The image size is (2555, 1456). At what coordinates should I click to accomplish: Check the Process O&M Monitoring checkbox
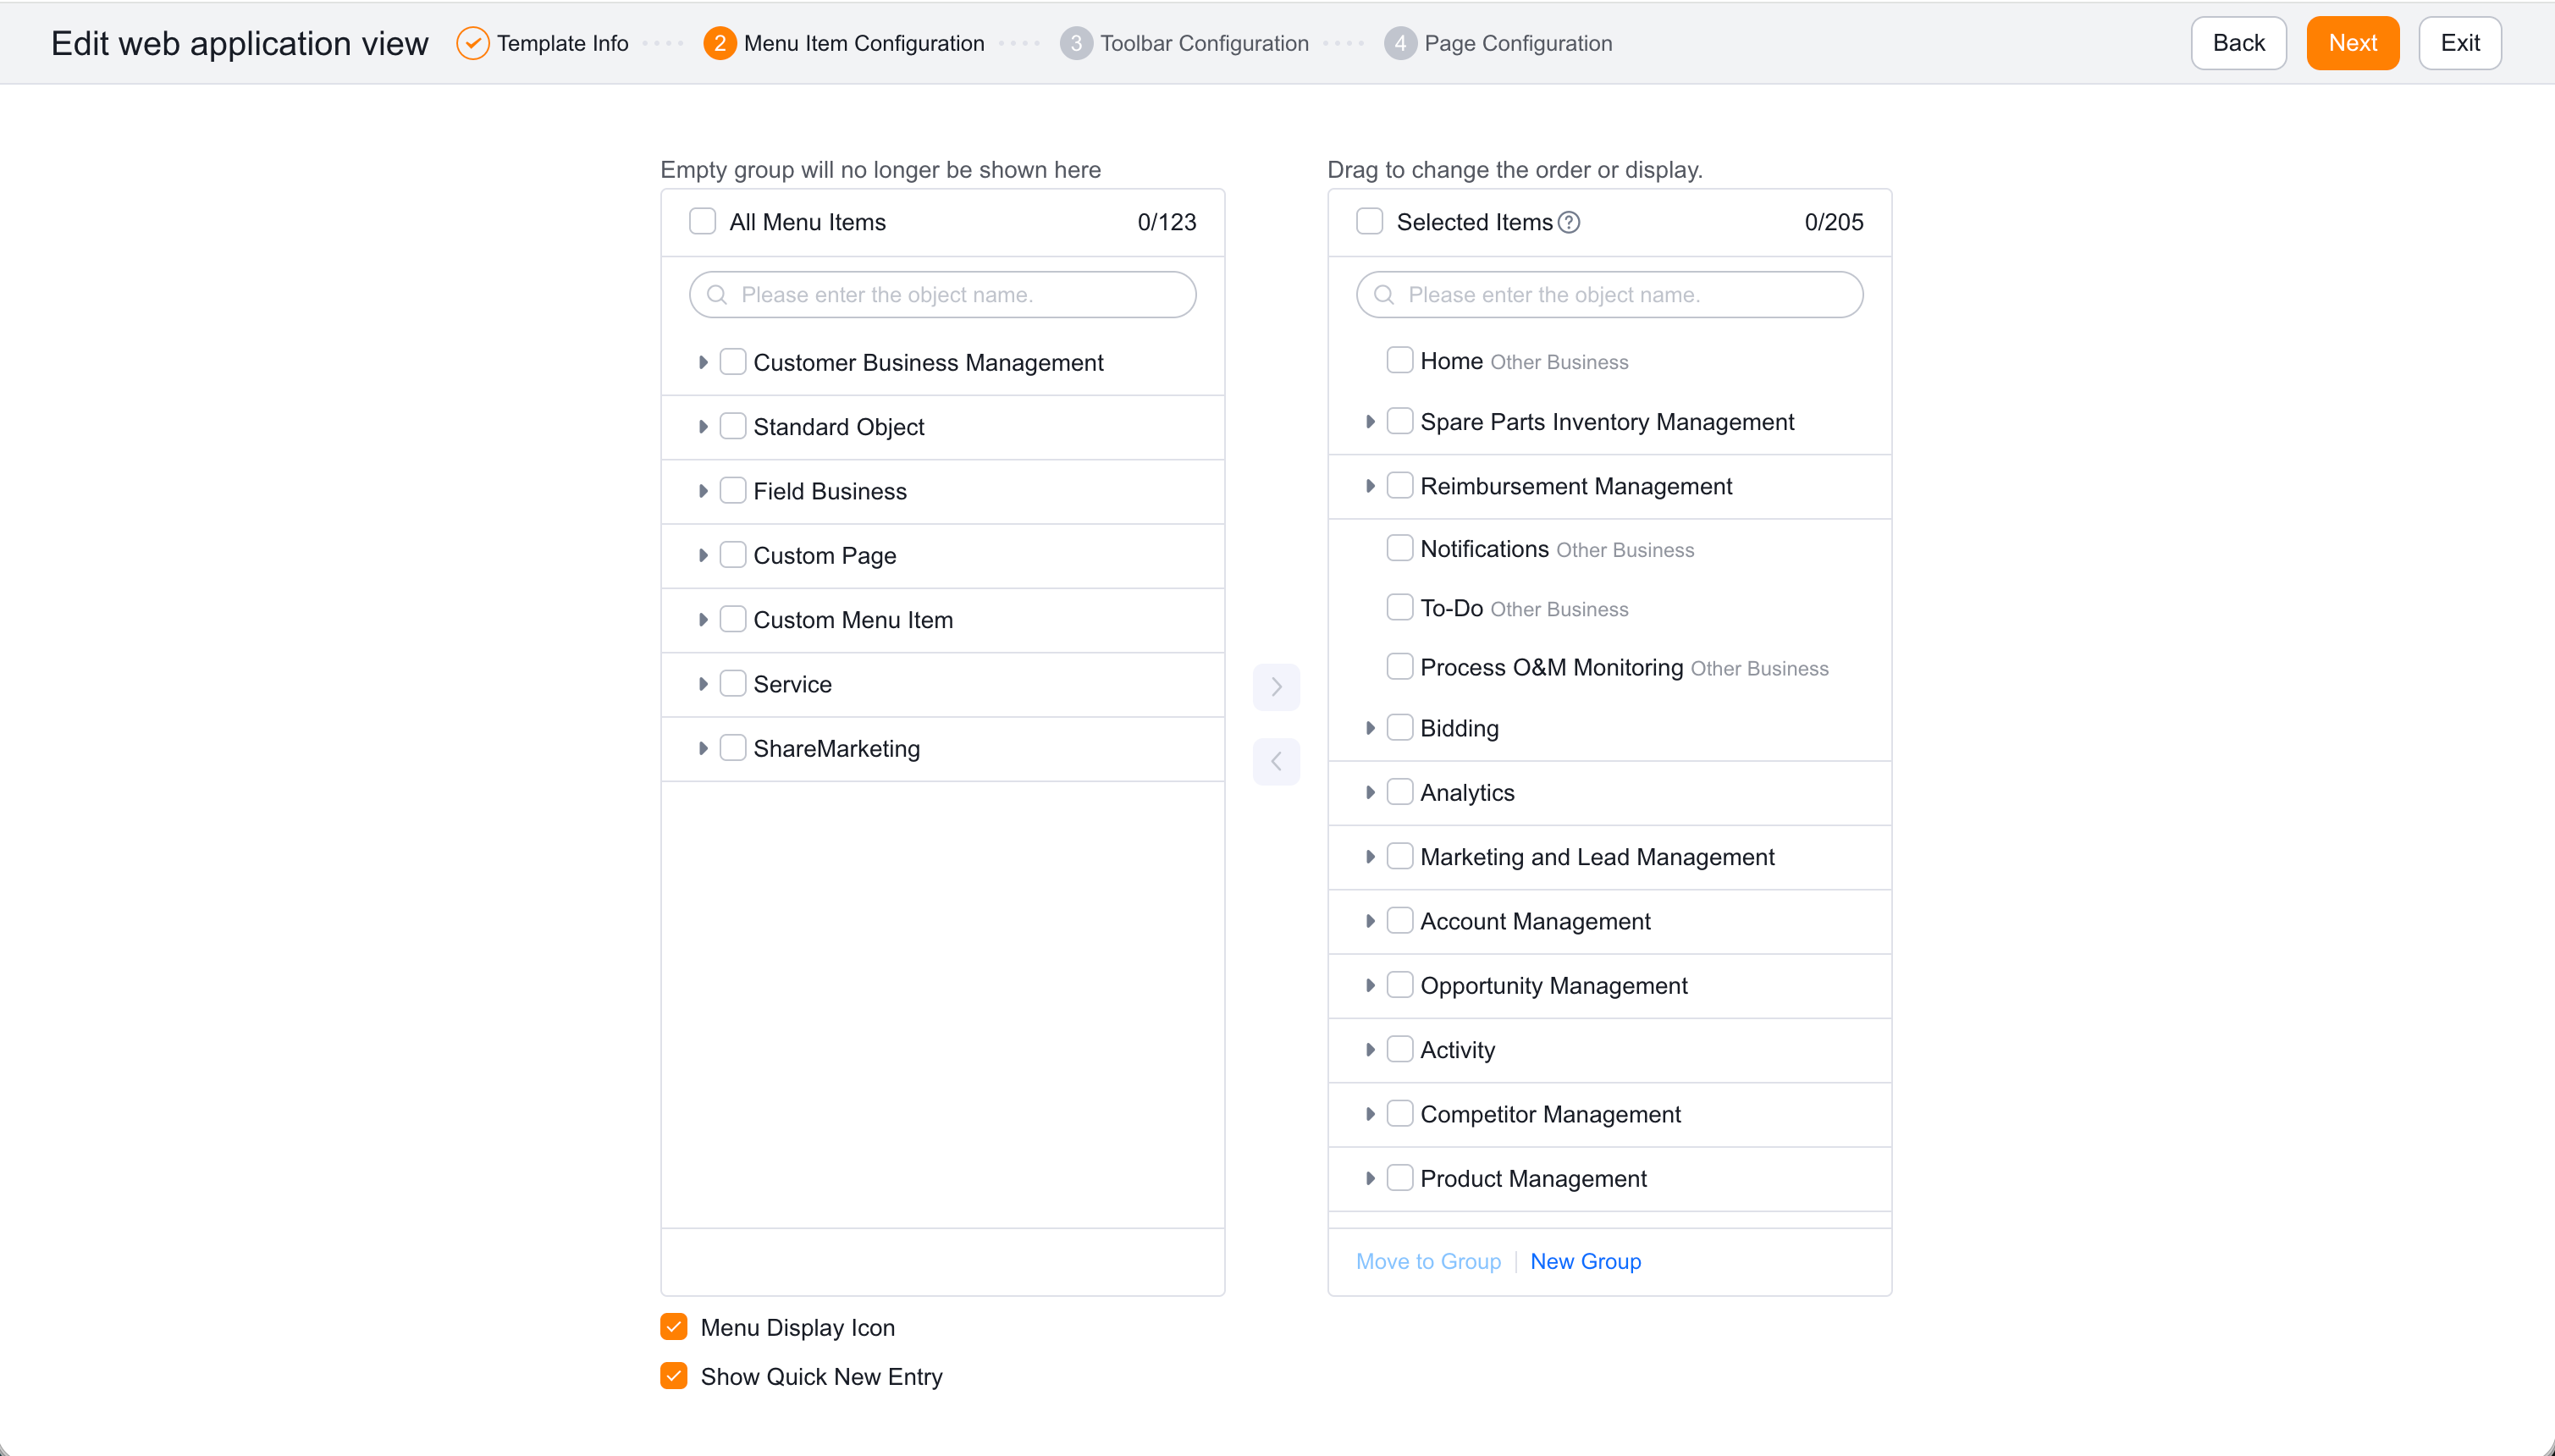(x=1400, y=666)
